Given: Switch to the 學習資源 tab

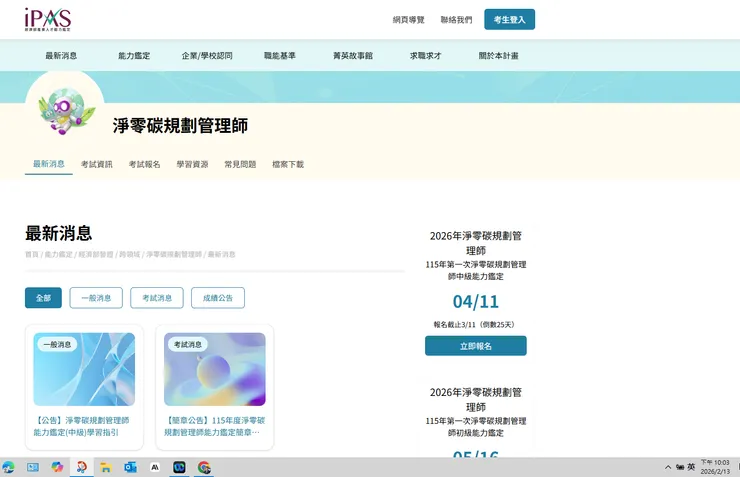Looking at the screenshot, I should point(193,164).
